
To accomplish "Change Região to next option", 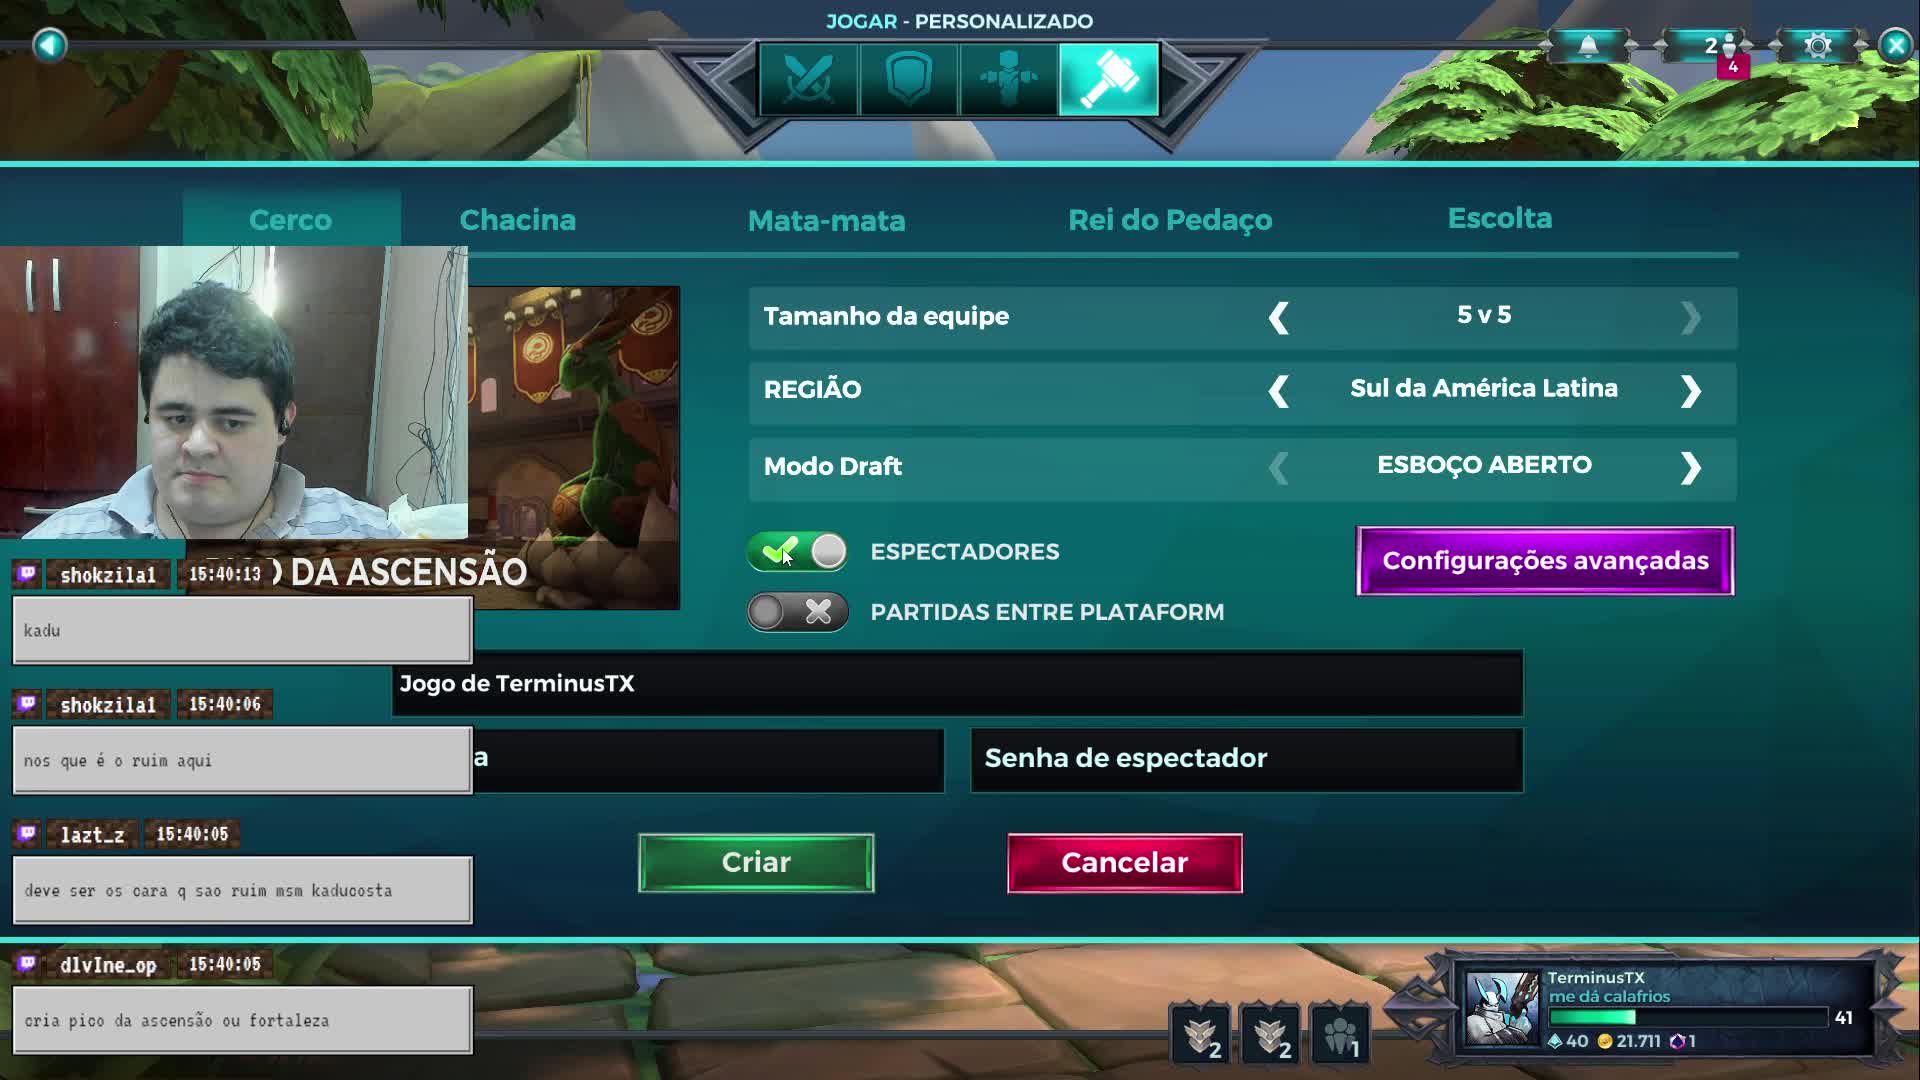I will 1690,391.
